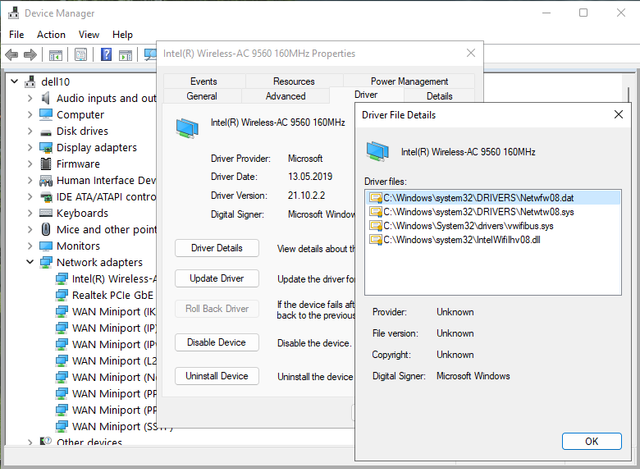
Task: Close the Intel Wireless-AC Properties dialog
Action: (471, 53)
